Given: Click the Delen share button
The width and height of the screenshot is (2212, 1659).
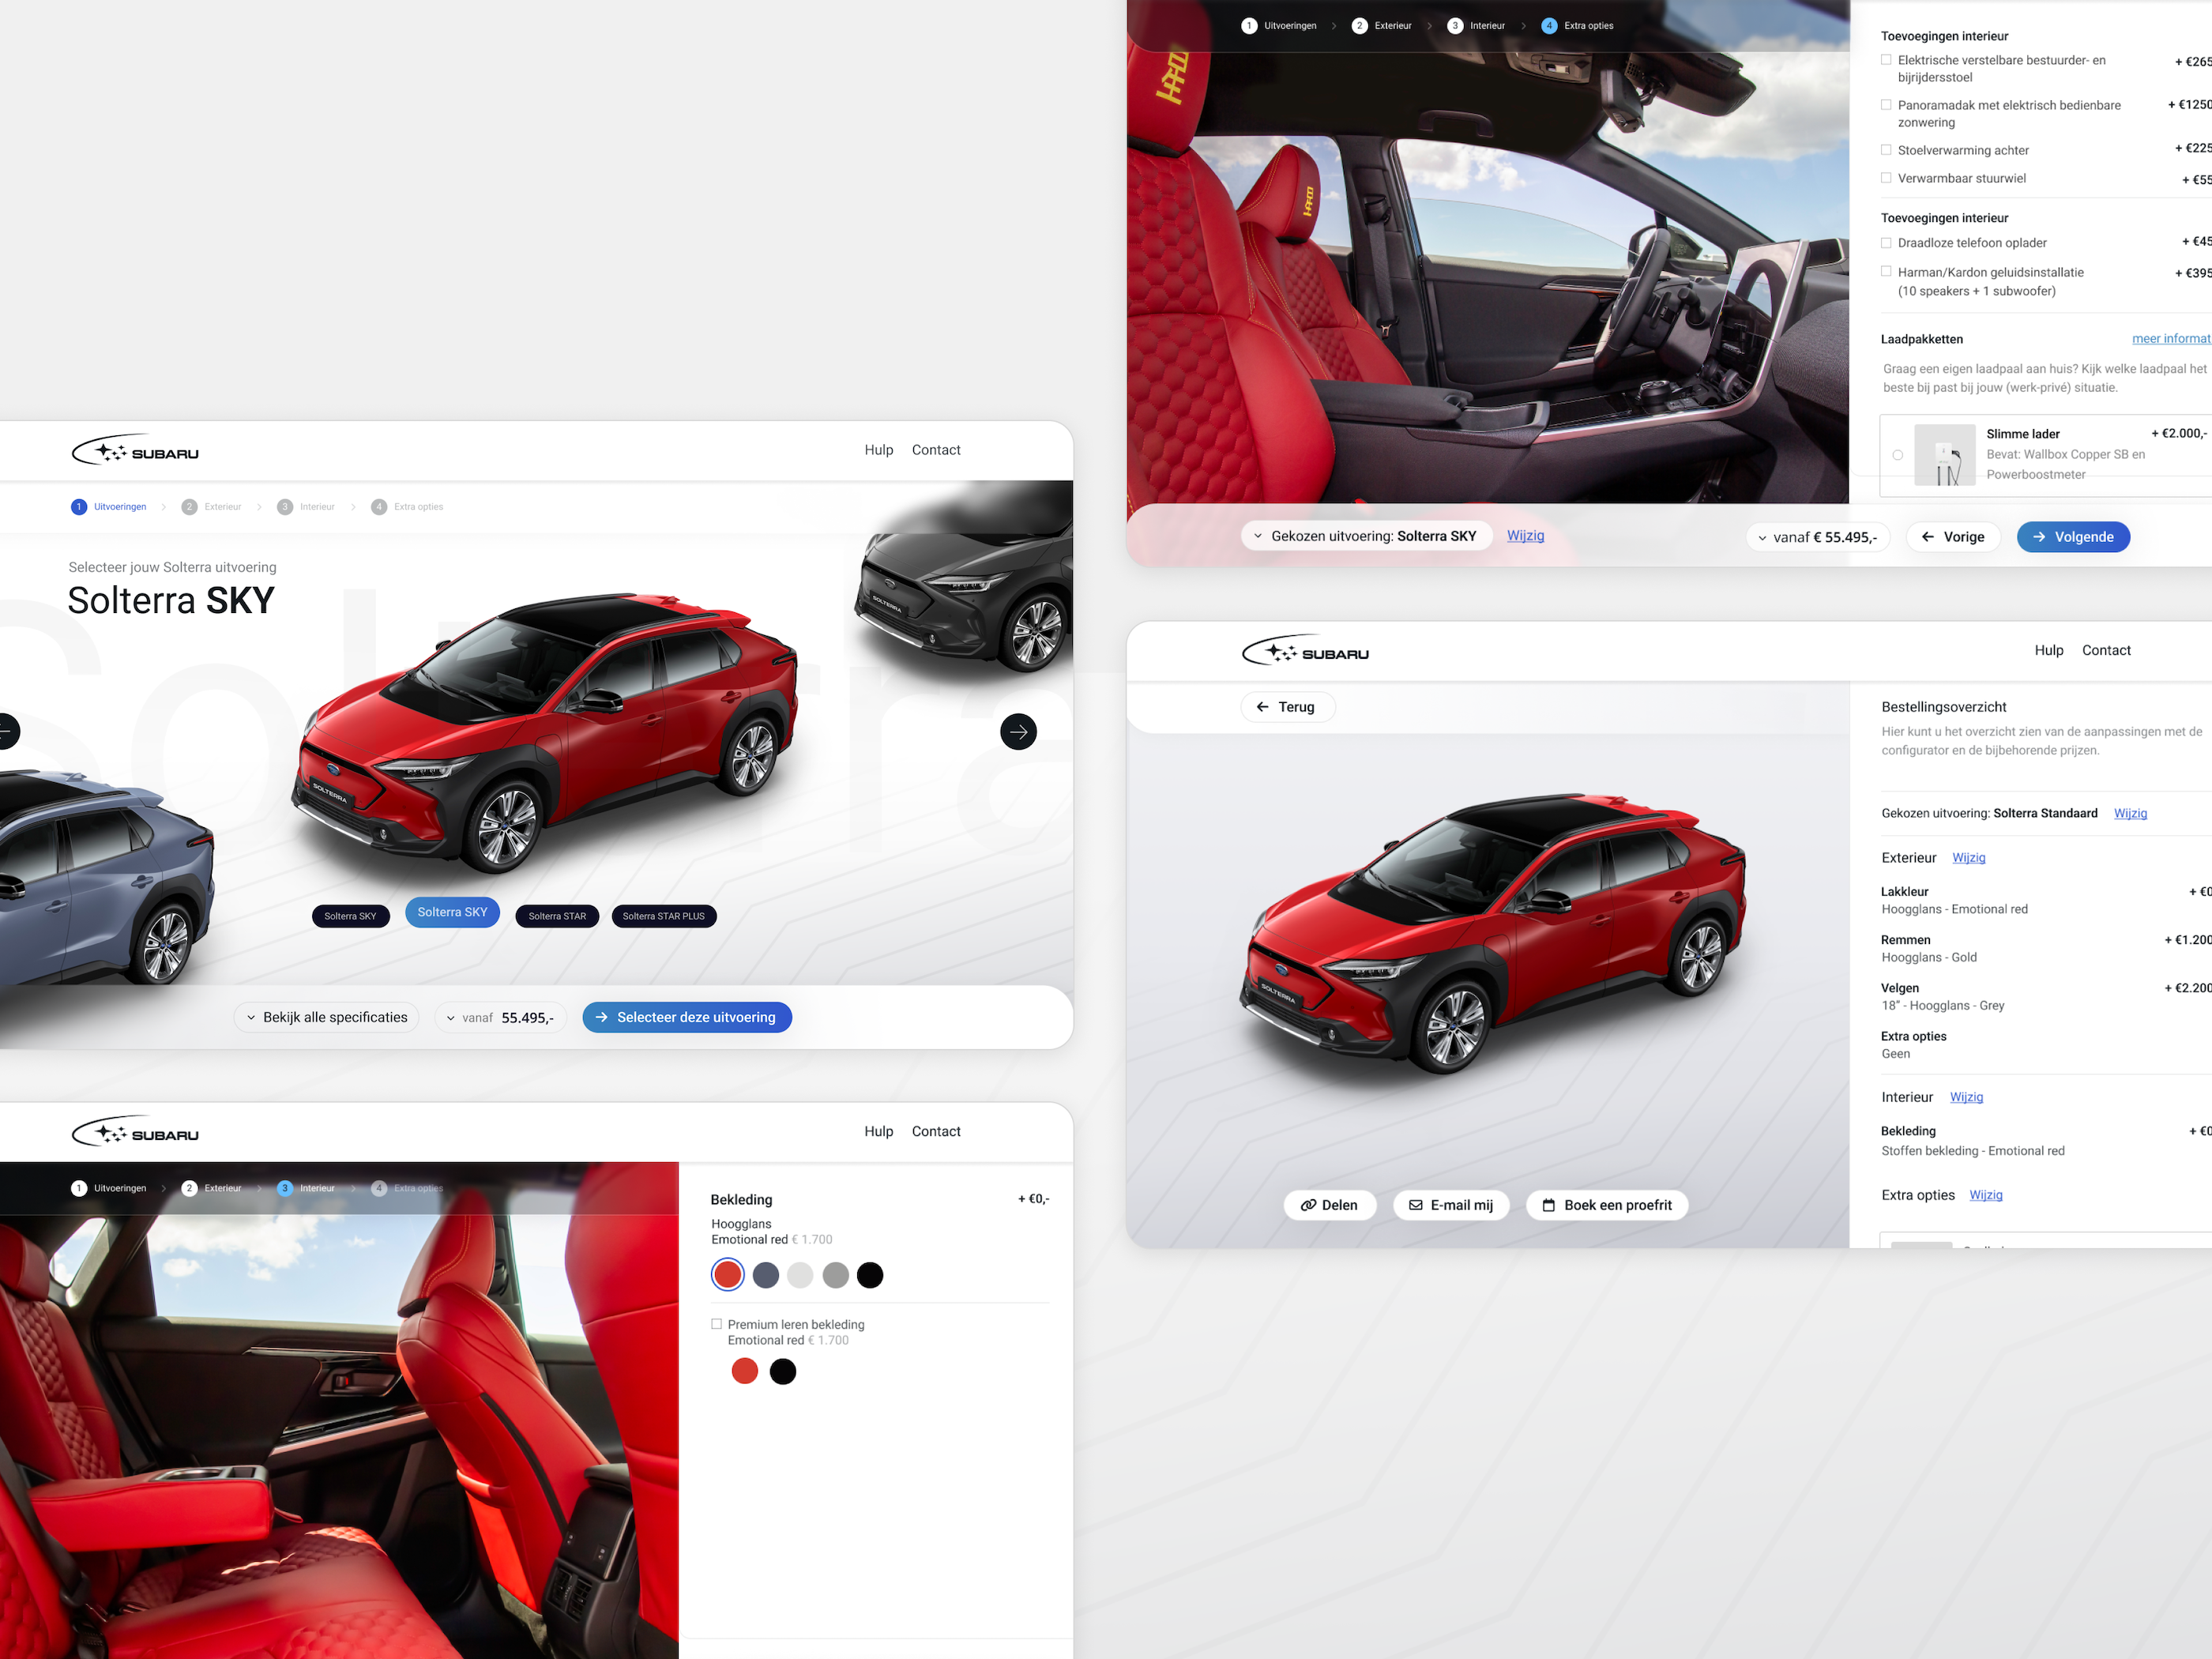Looking at the screenshot, I should click(x=1329, y=1205).
